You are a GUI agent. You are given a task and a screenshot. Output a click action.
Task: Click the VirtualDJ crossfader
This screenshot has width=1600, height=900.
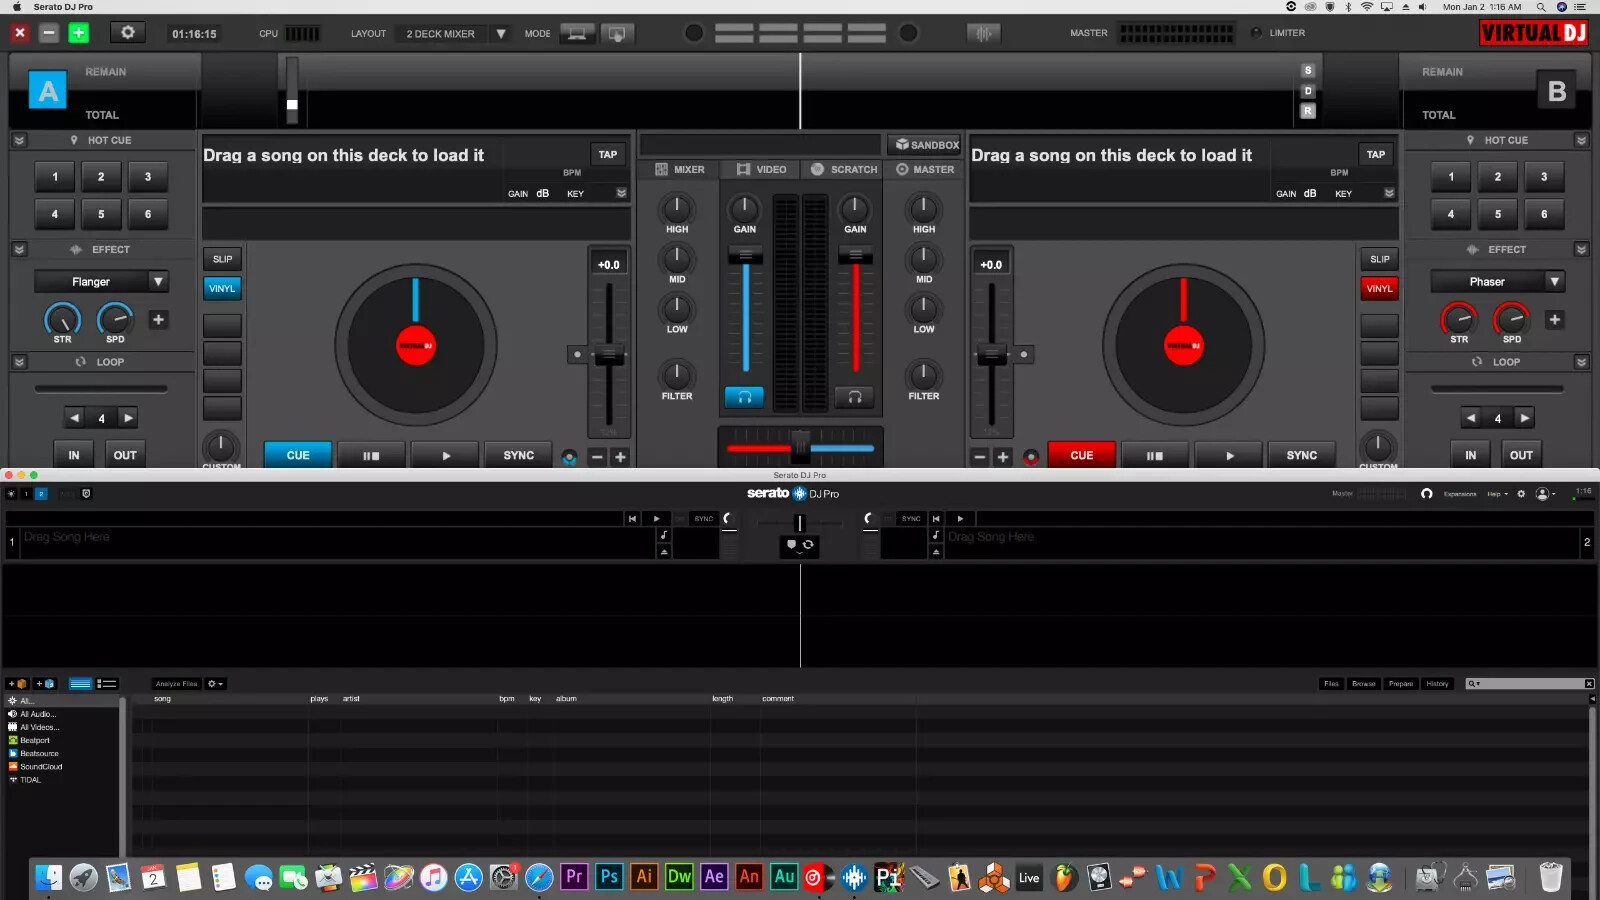point(800,446)
